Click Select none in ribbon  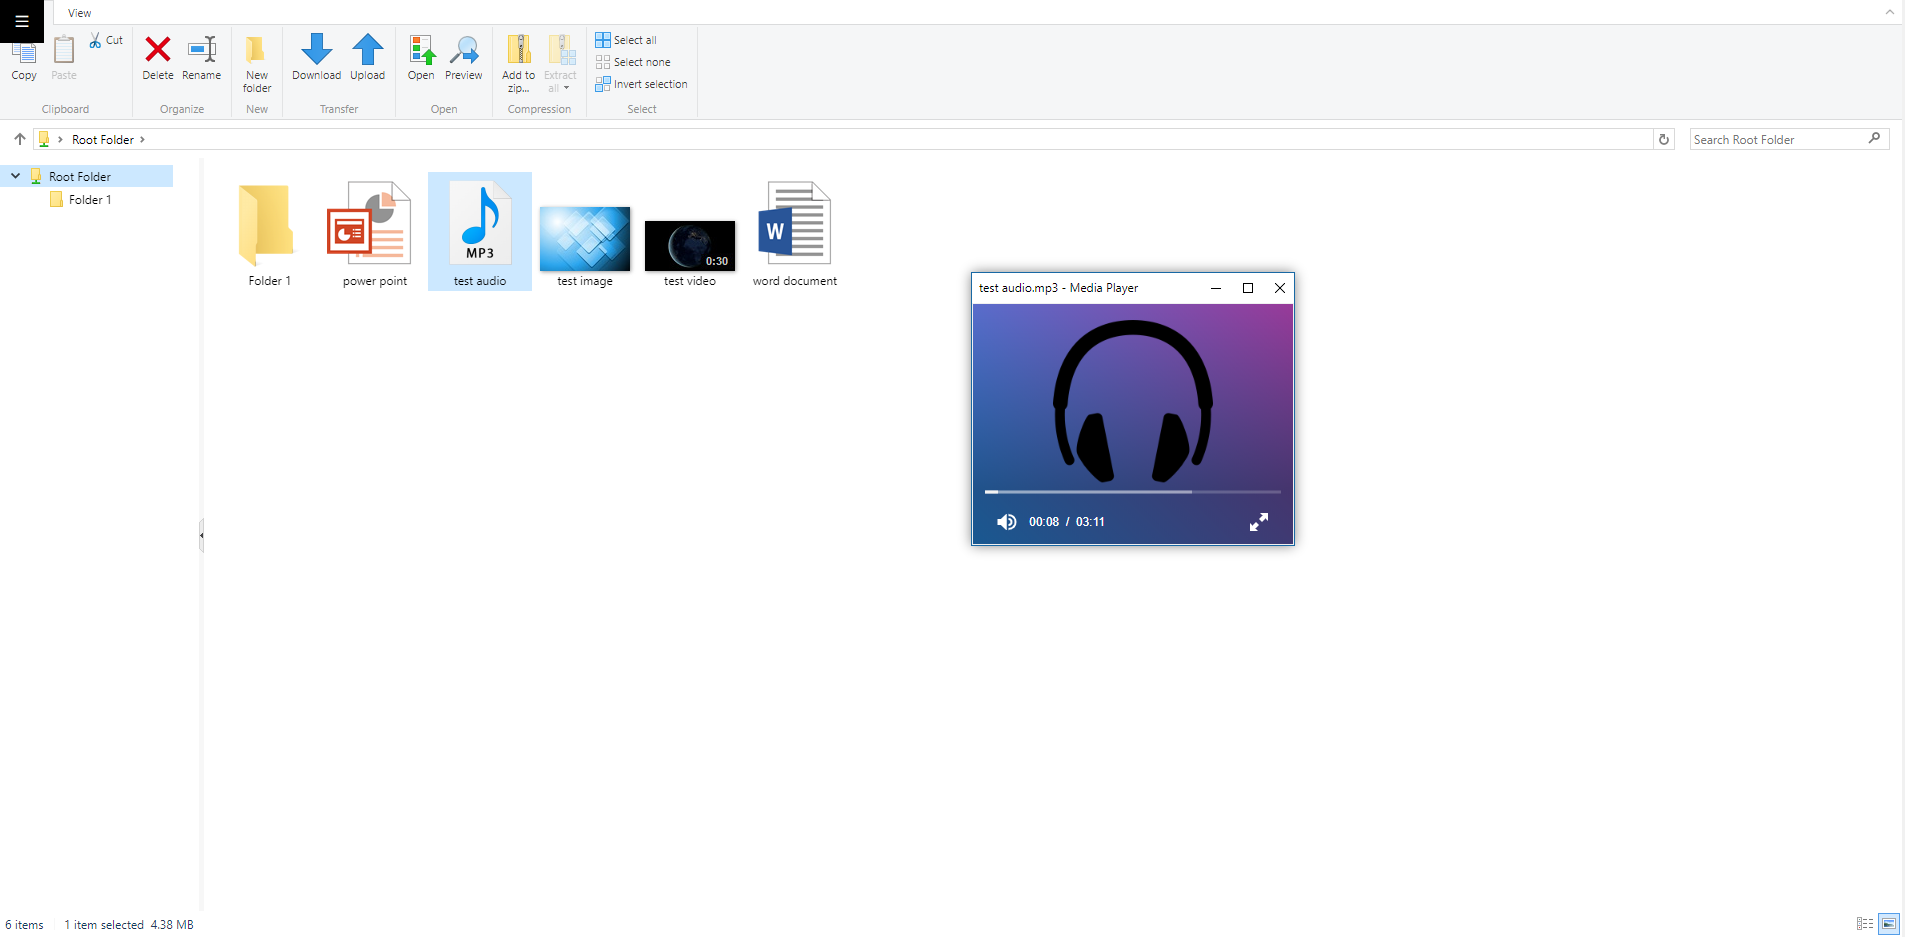pos(634,62)
